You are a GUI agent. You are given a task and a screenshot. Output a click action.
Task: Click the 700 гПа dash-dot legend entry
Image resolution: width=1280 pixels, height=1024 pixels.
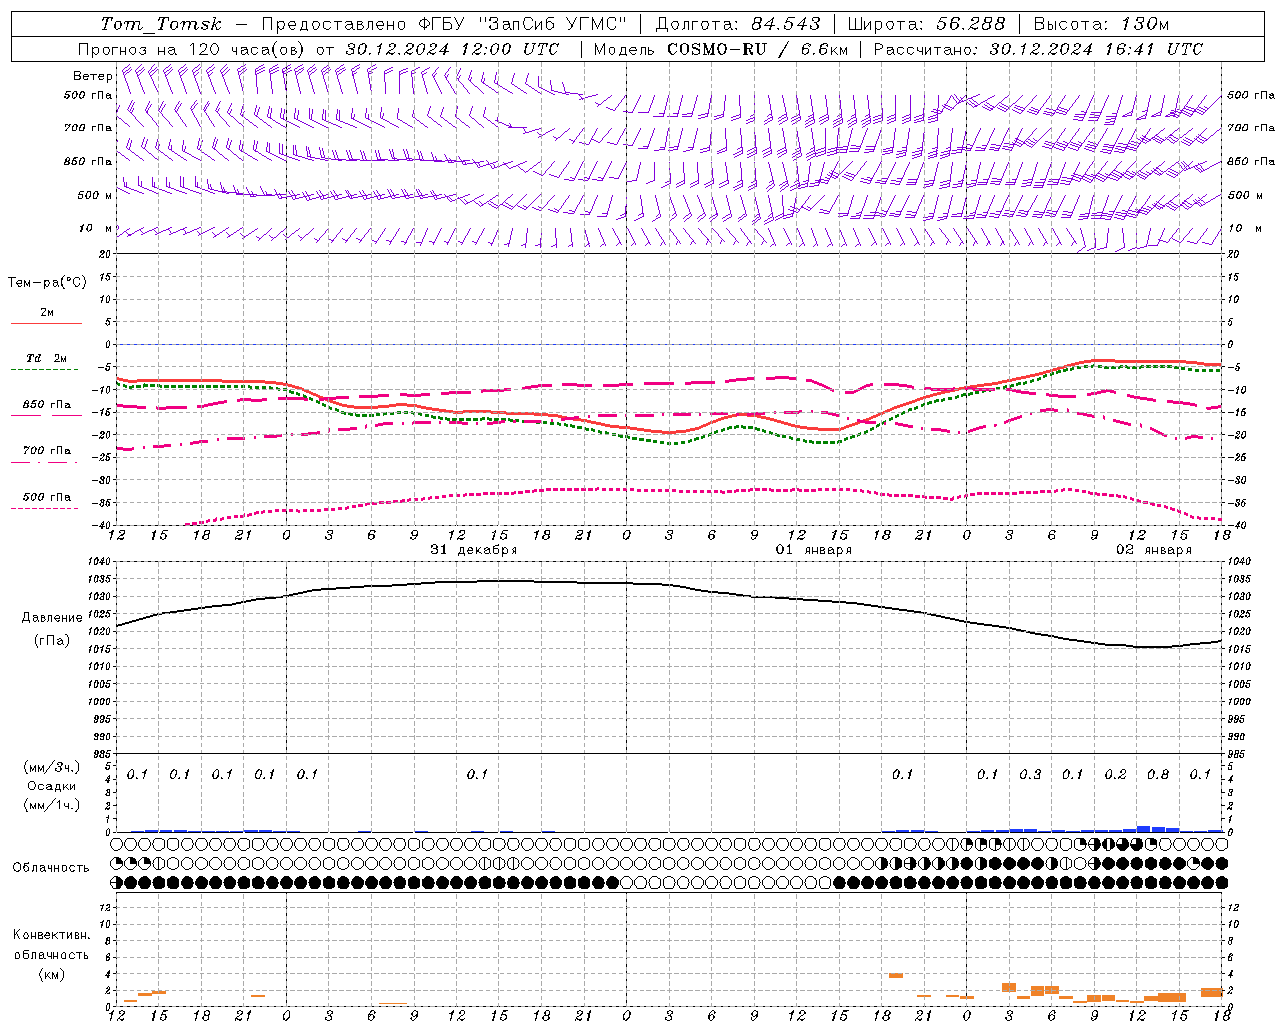coord(46,455)
